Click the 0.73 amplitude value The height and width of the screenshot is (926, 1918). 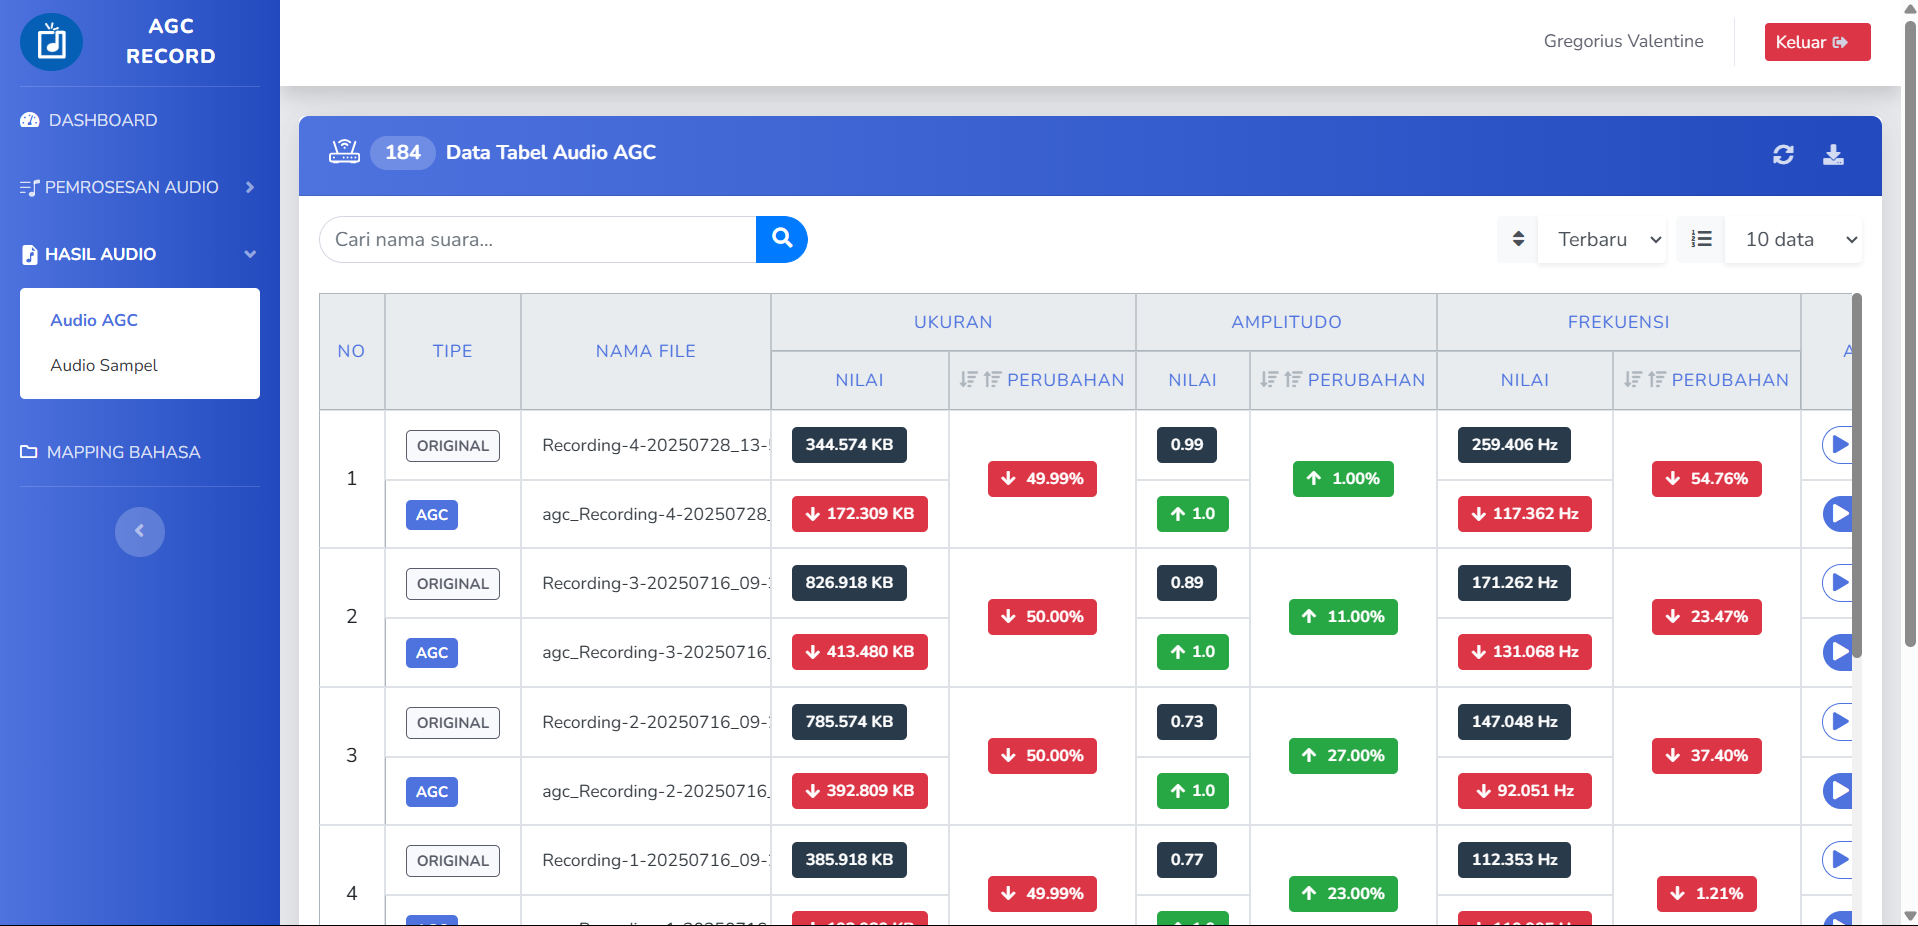pyautogui.click(x=1187, y=721)
